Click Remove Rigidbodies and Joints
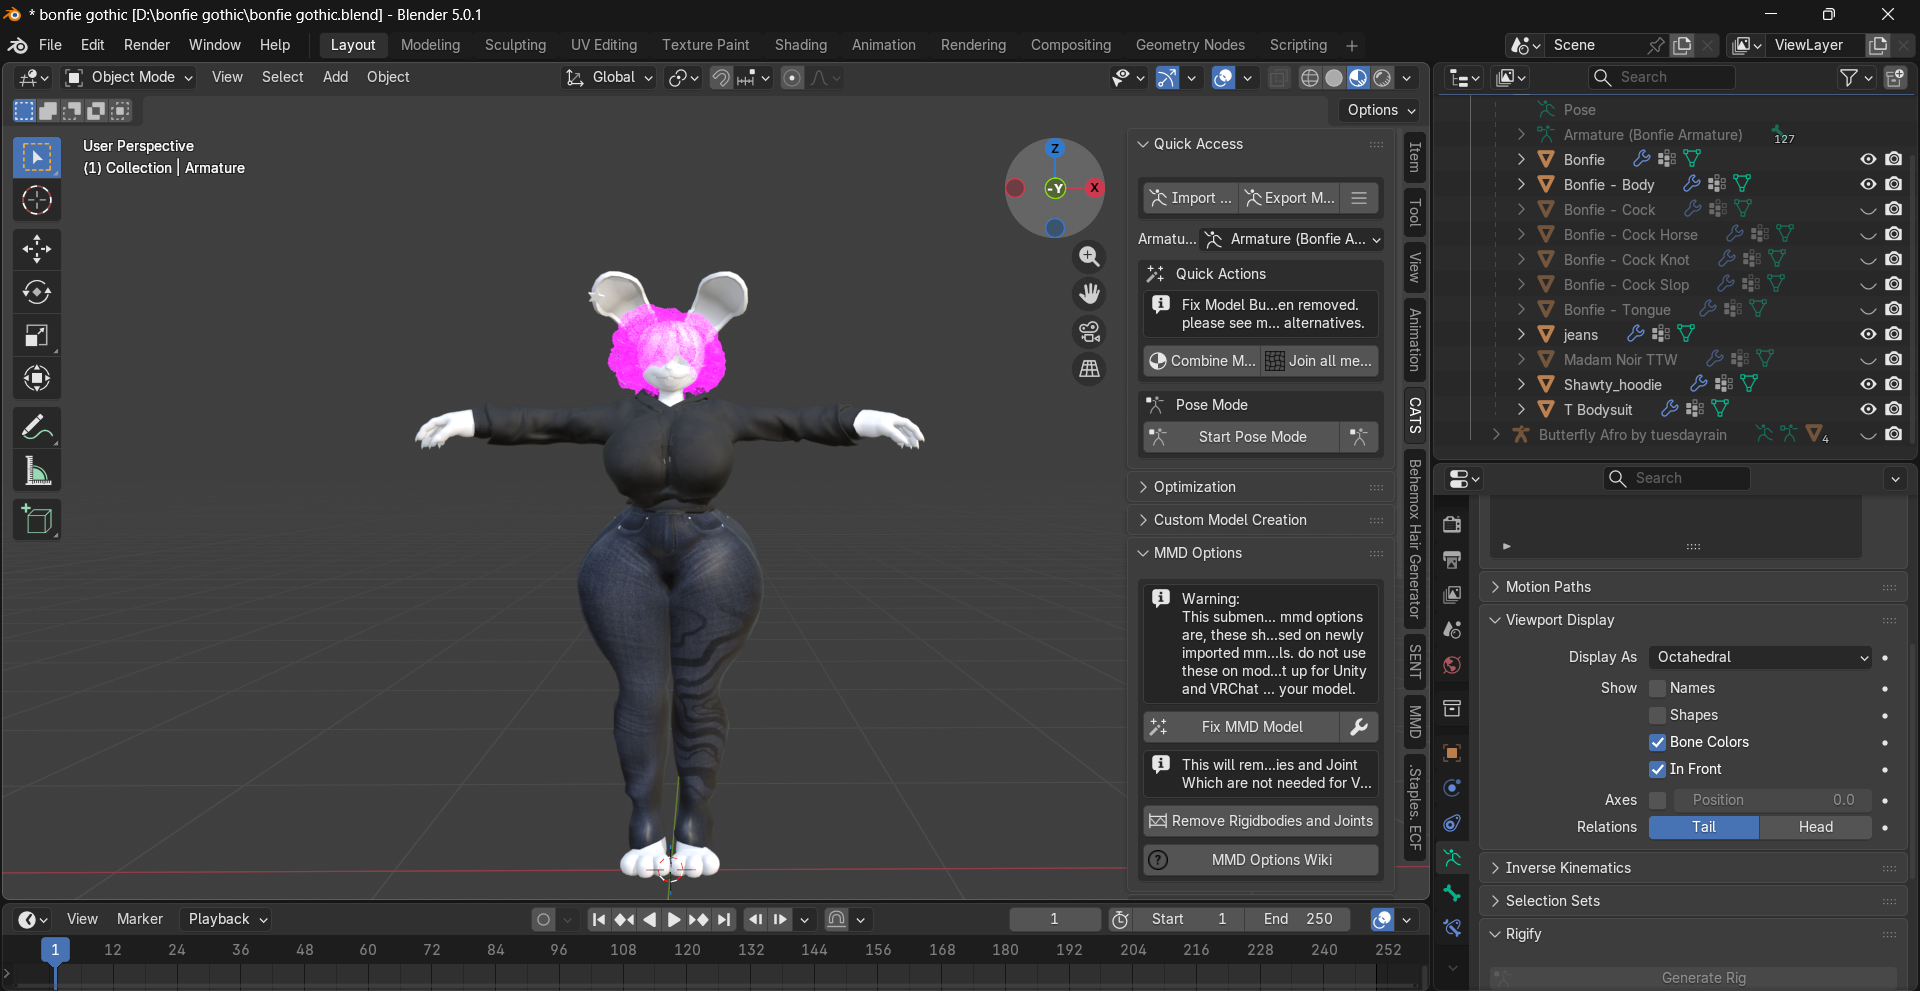The width and height of the screenshot is (1920, 991). pos(1260,821)
